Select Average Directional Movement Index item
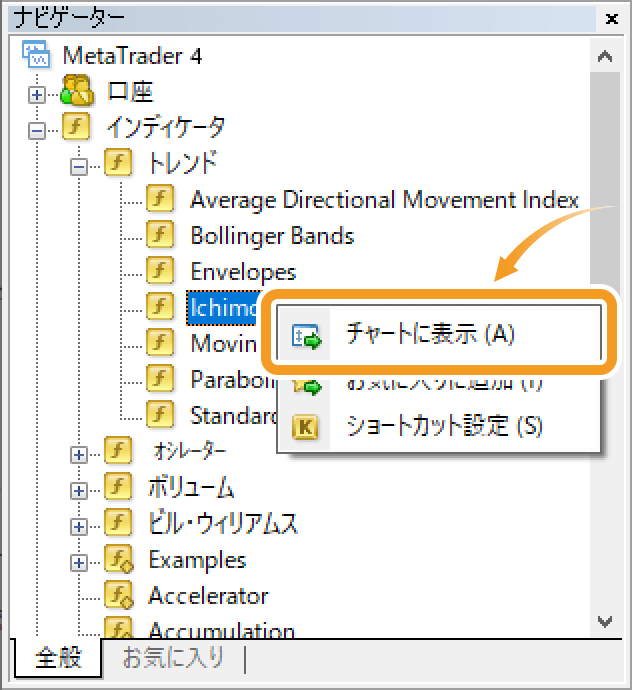This screenshot has width=632, height=690. click(x=384, y=200)
